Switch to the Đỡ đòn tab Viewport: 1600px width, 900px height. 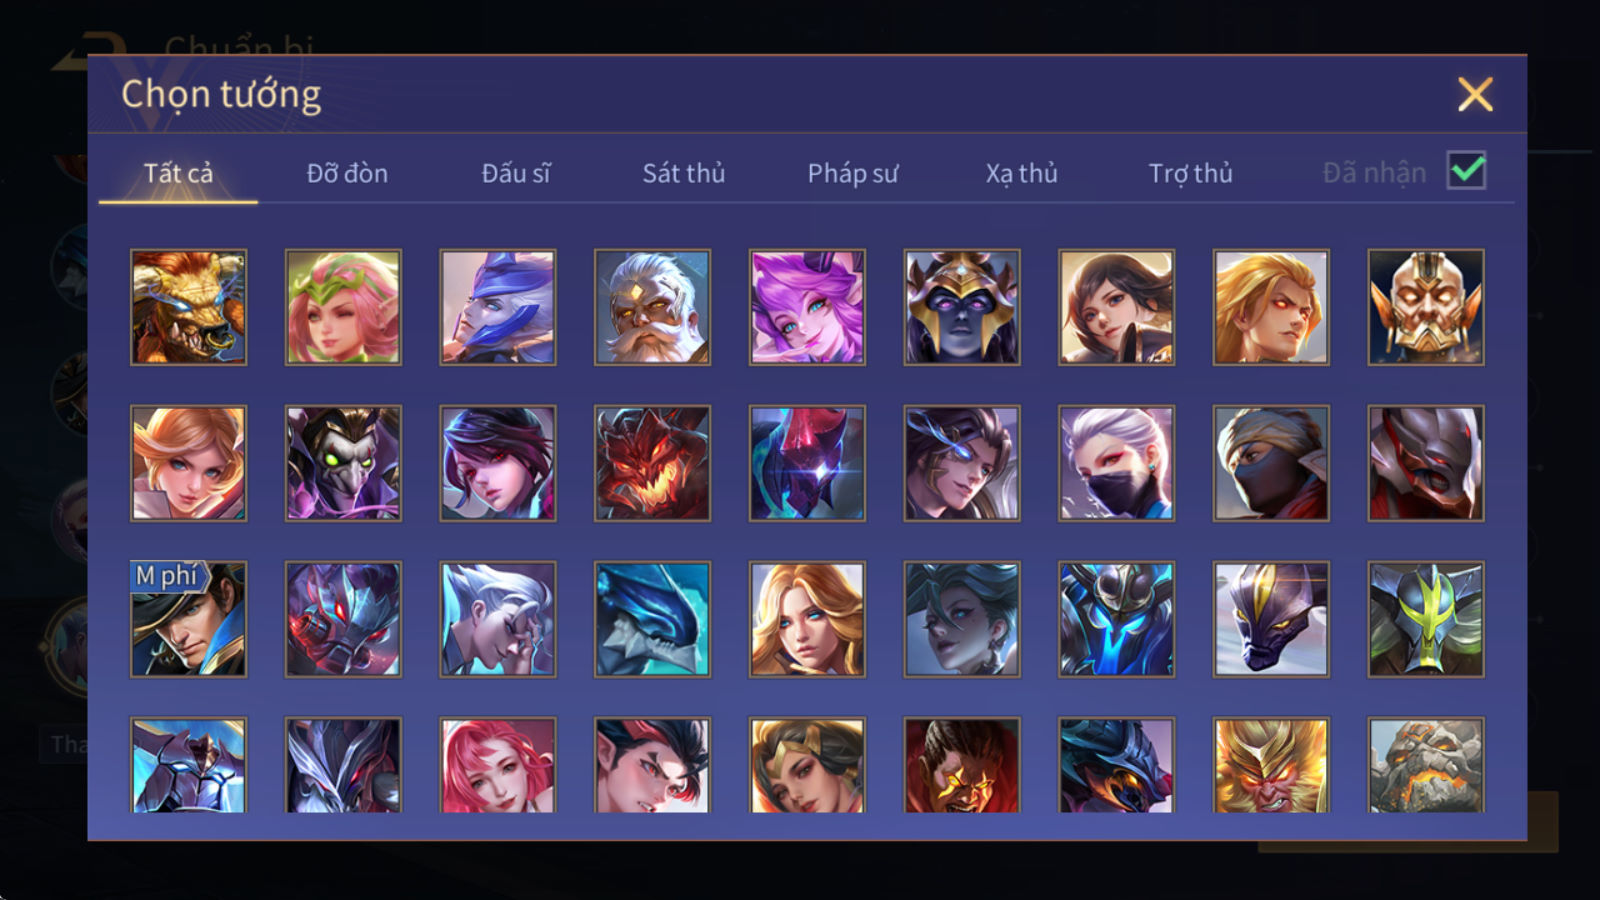coord(347,173)
